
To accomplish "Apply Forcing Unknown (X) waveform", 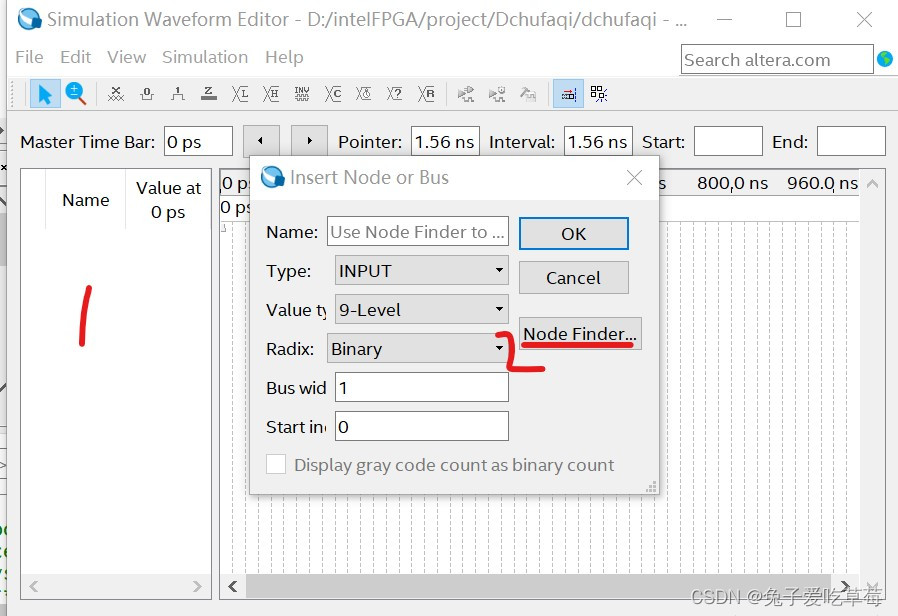I will pyautogui.click(x=116, y=94).
